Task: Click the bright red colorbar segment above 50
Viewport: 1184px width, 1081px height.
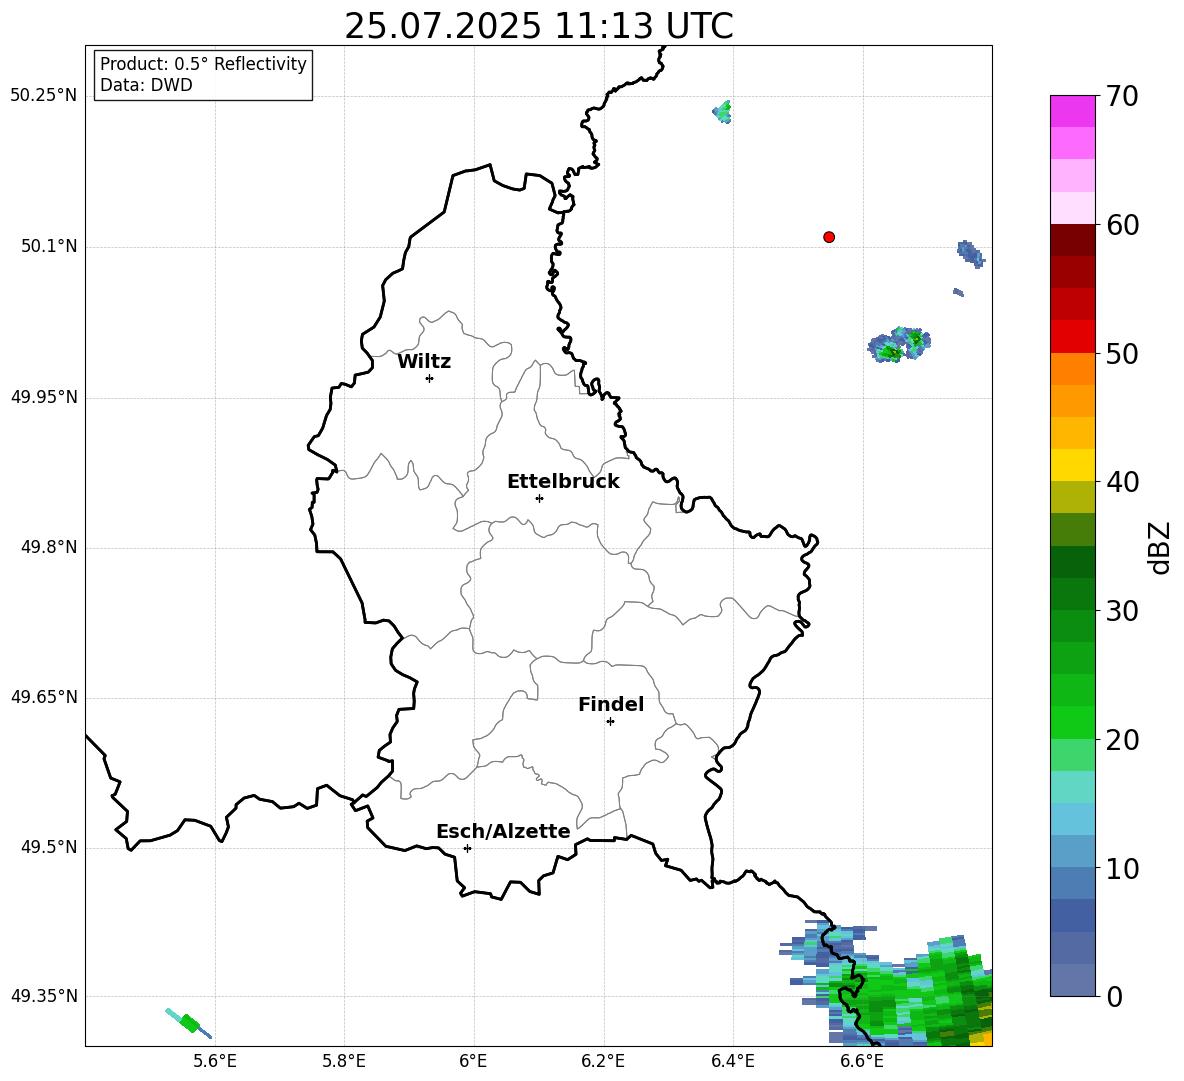Action: tap(1072, 337)
